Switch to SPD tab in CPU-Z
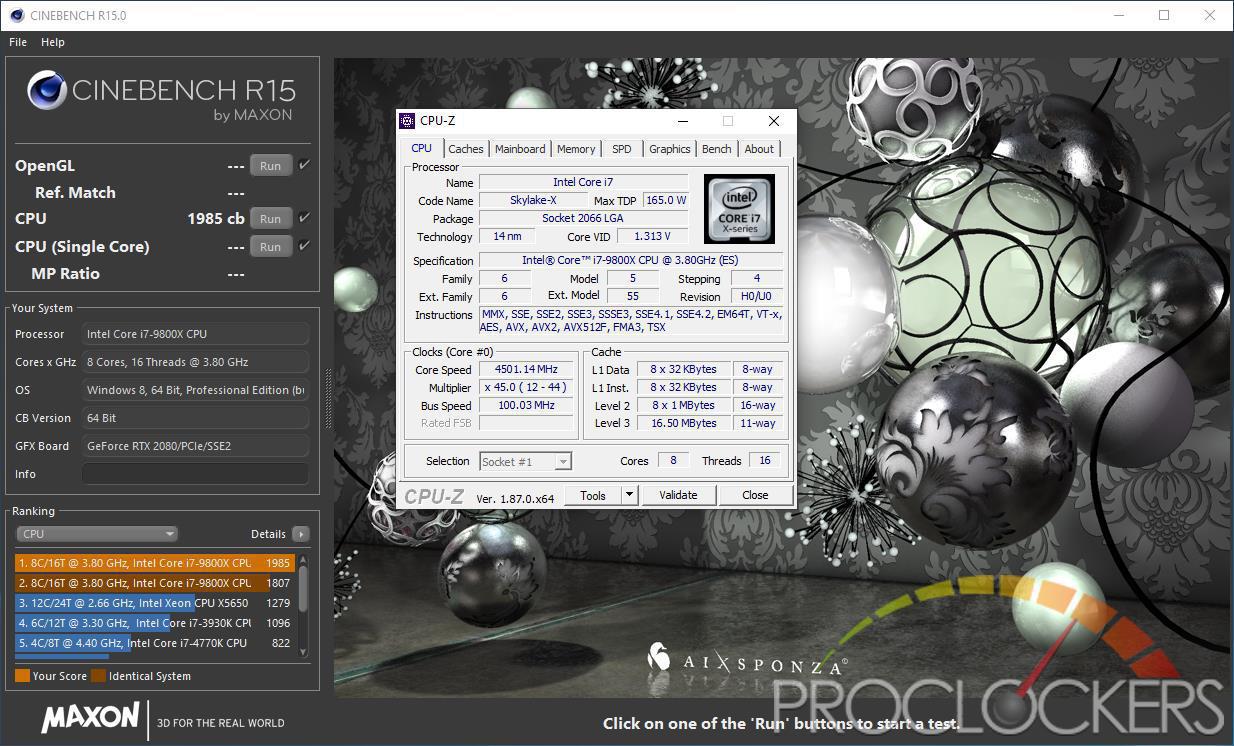 coord(622,149)
